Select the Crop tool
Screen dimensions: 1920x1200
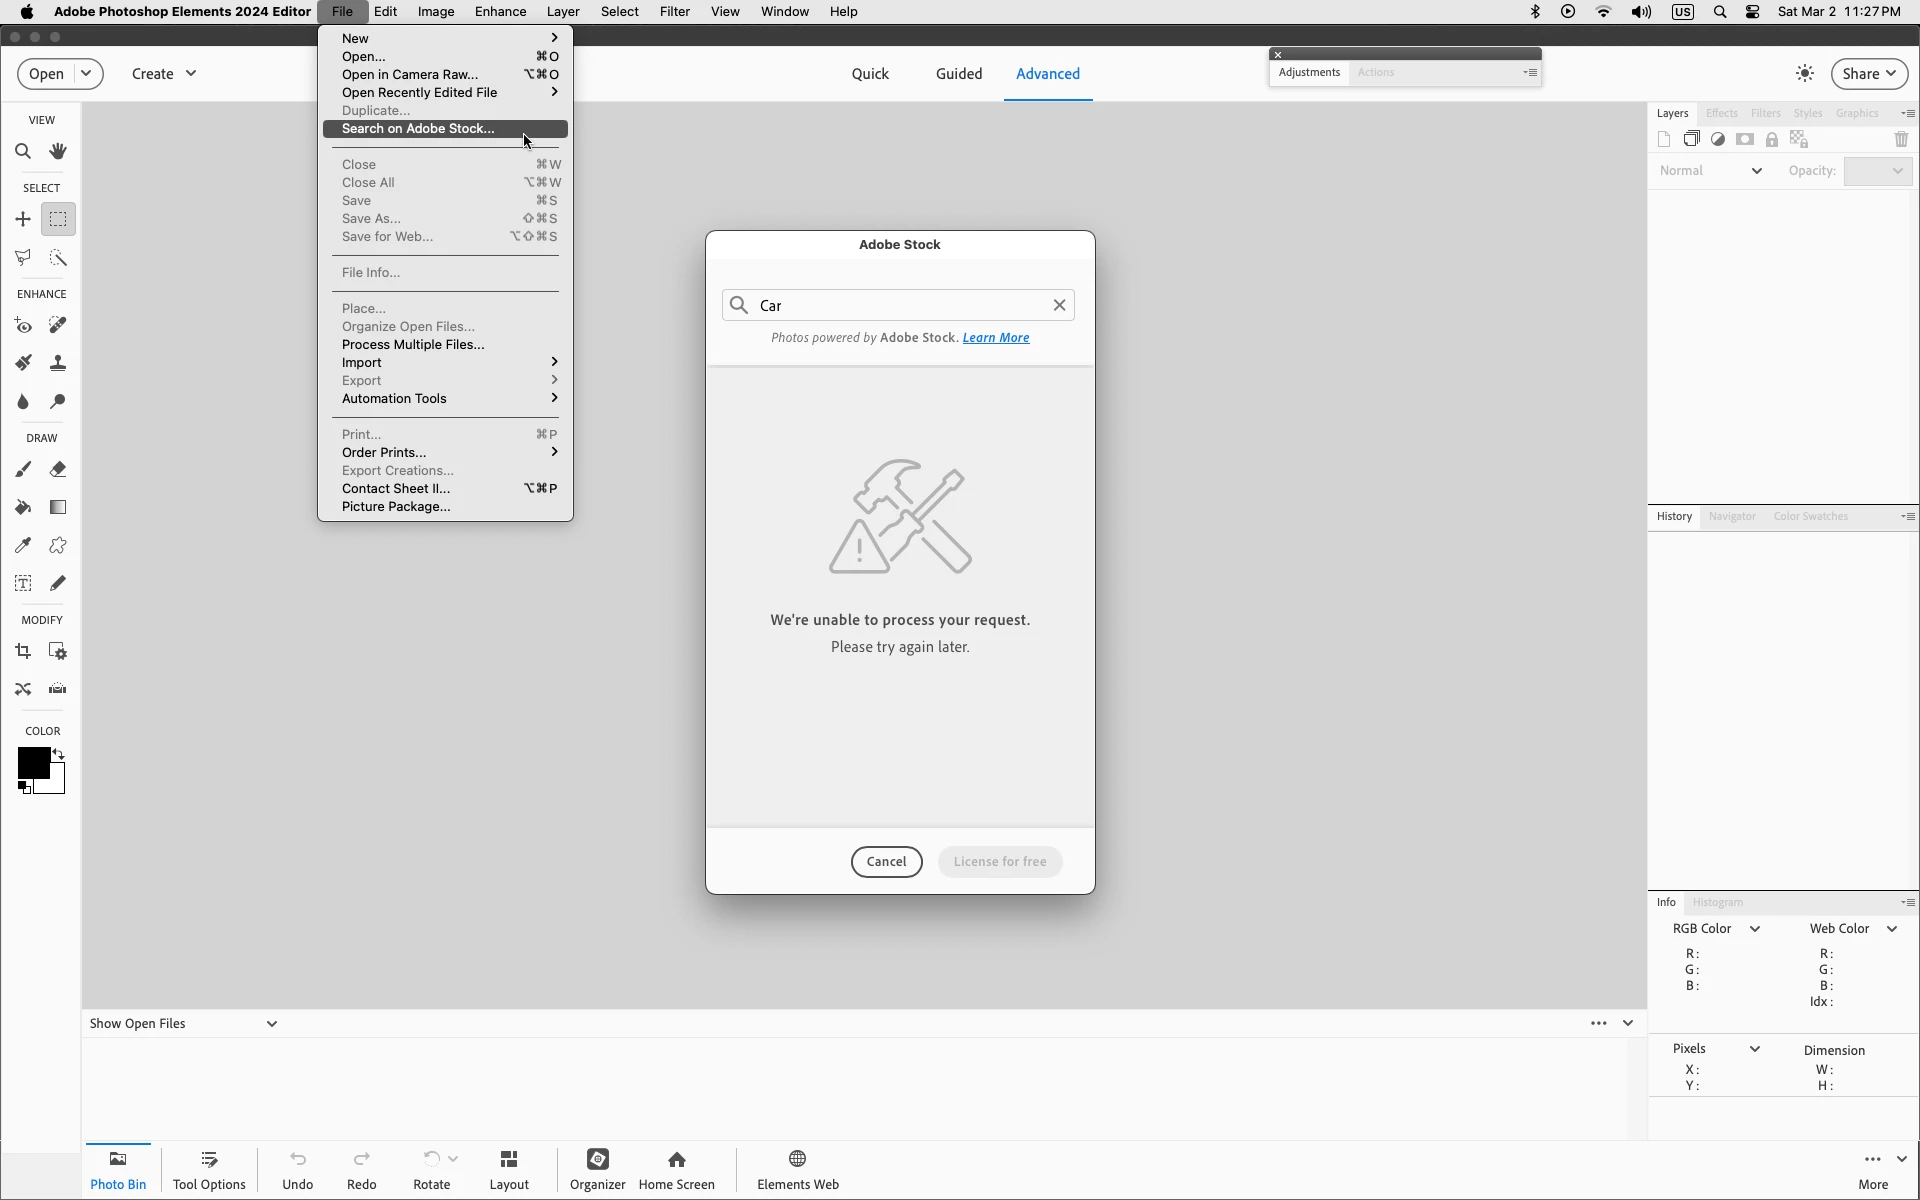pos(23,652)
